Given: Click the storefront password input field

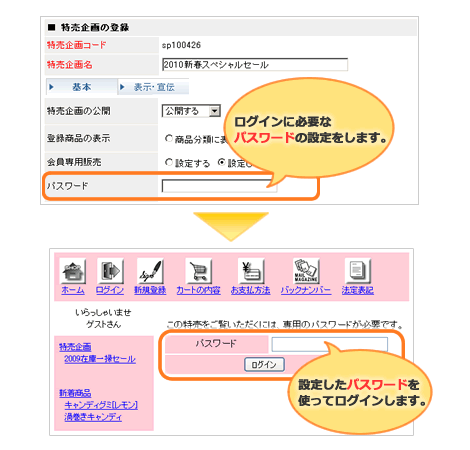Looking at the screenshot, I should click(x=329, y=344).
